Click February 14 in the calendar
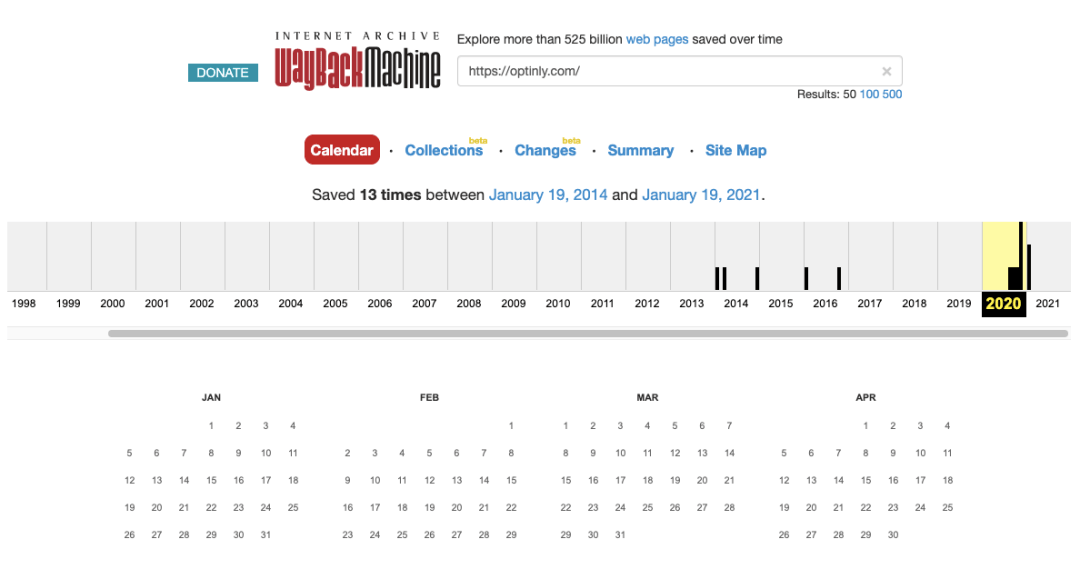Viewport: 1080px width, 579px height. coord(484,480)
